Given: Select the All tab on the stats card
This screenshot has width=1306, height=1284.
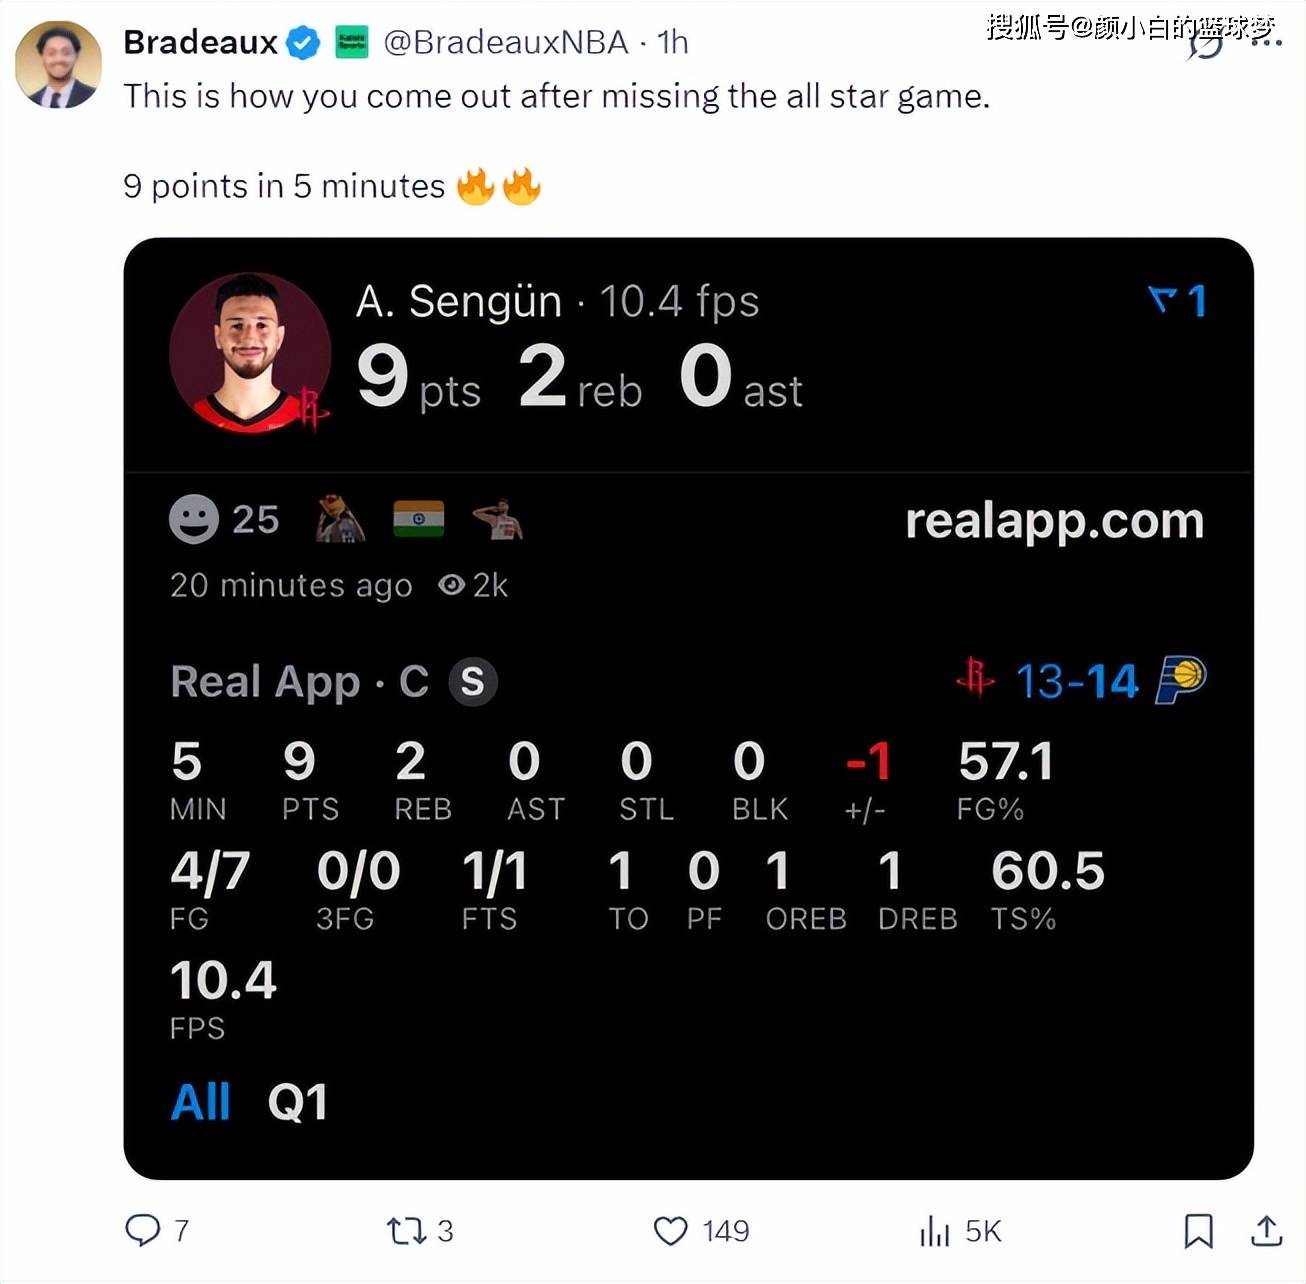Looking at the screenshot, I should pos(200,1100).
